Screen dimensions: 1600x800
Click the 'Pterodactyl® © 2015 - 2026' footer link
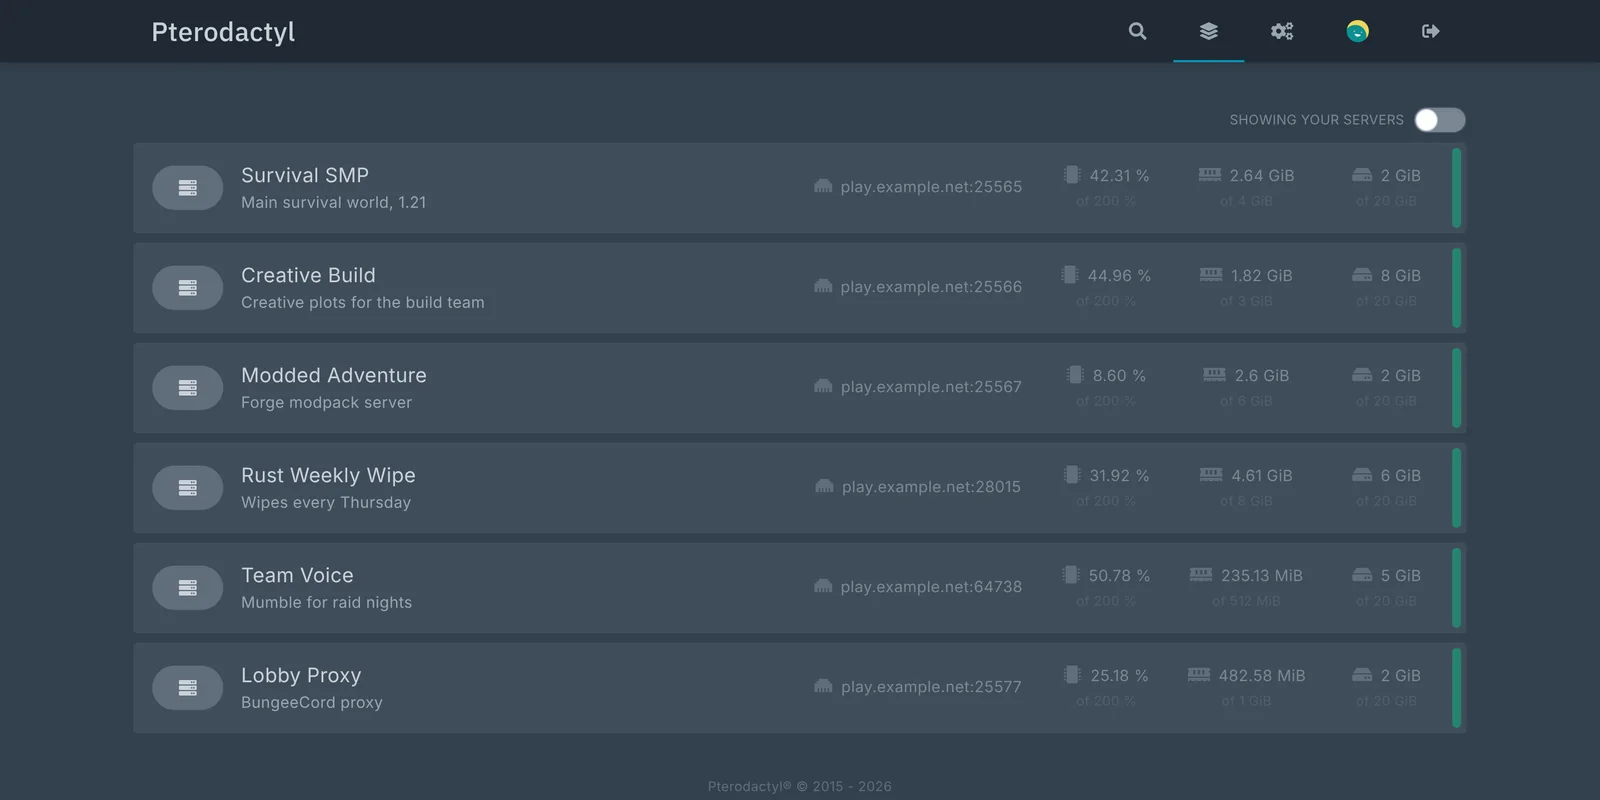coord(800,786)
